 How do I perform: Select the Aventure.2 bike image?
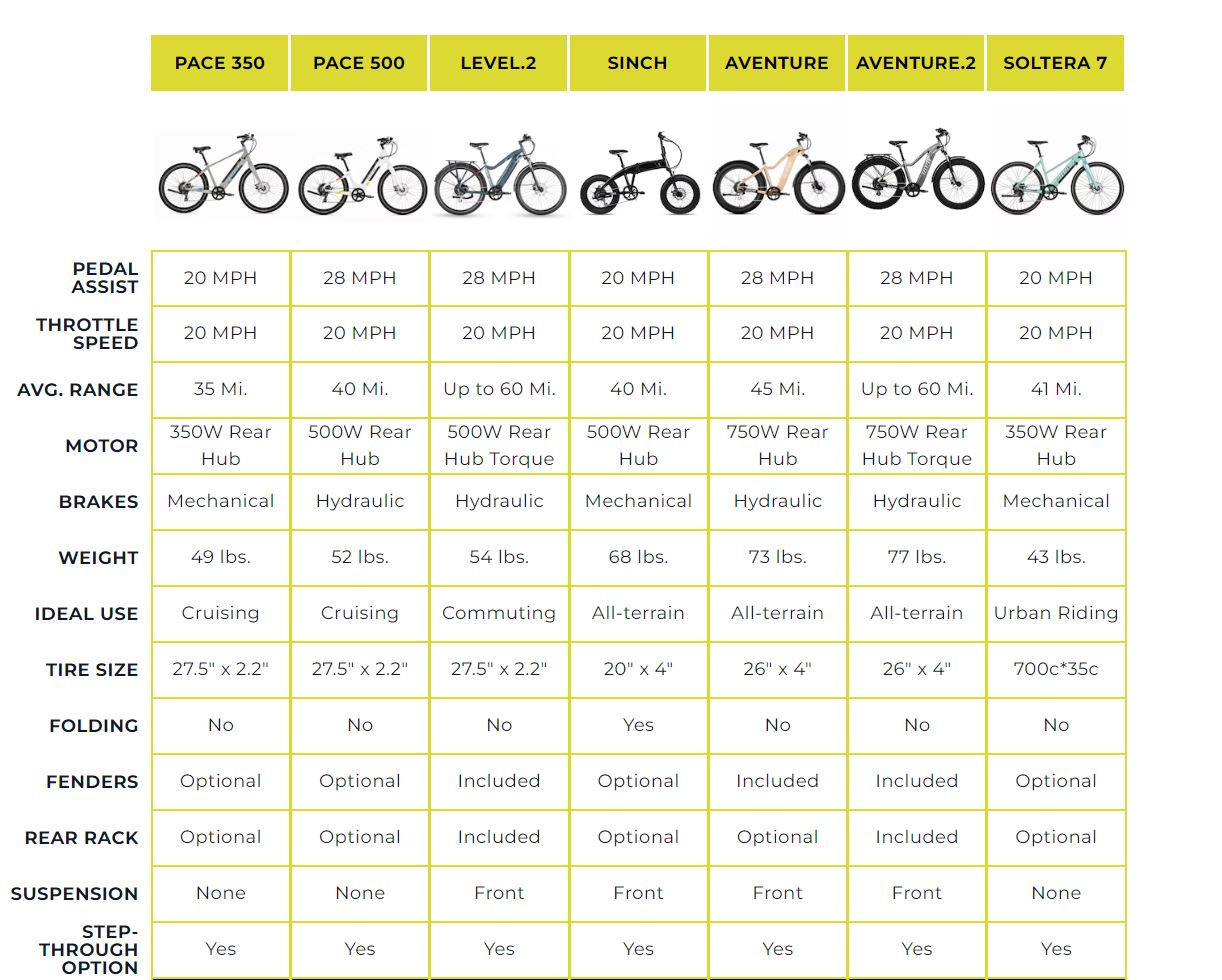click(916, 170)
